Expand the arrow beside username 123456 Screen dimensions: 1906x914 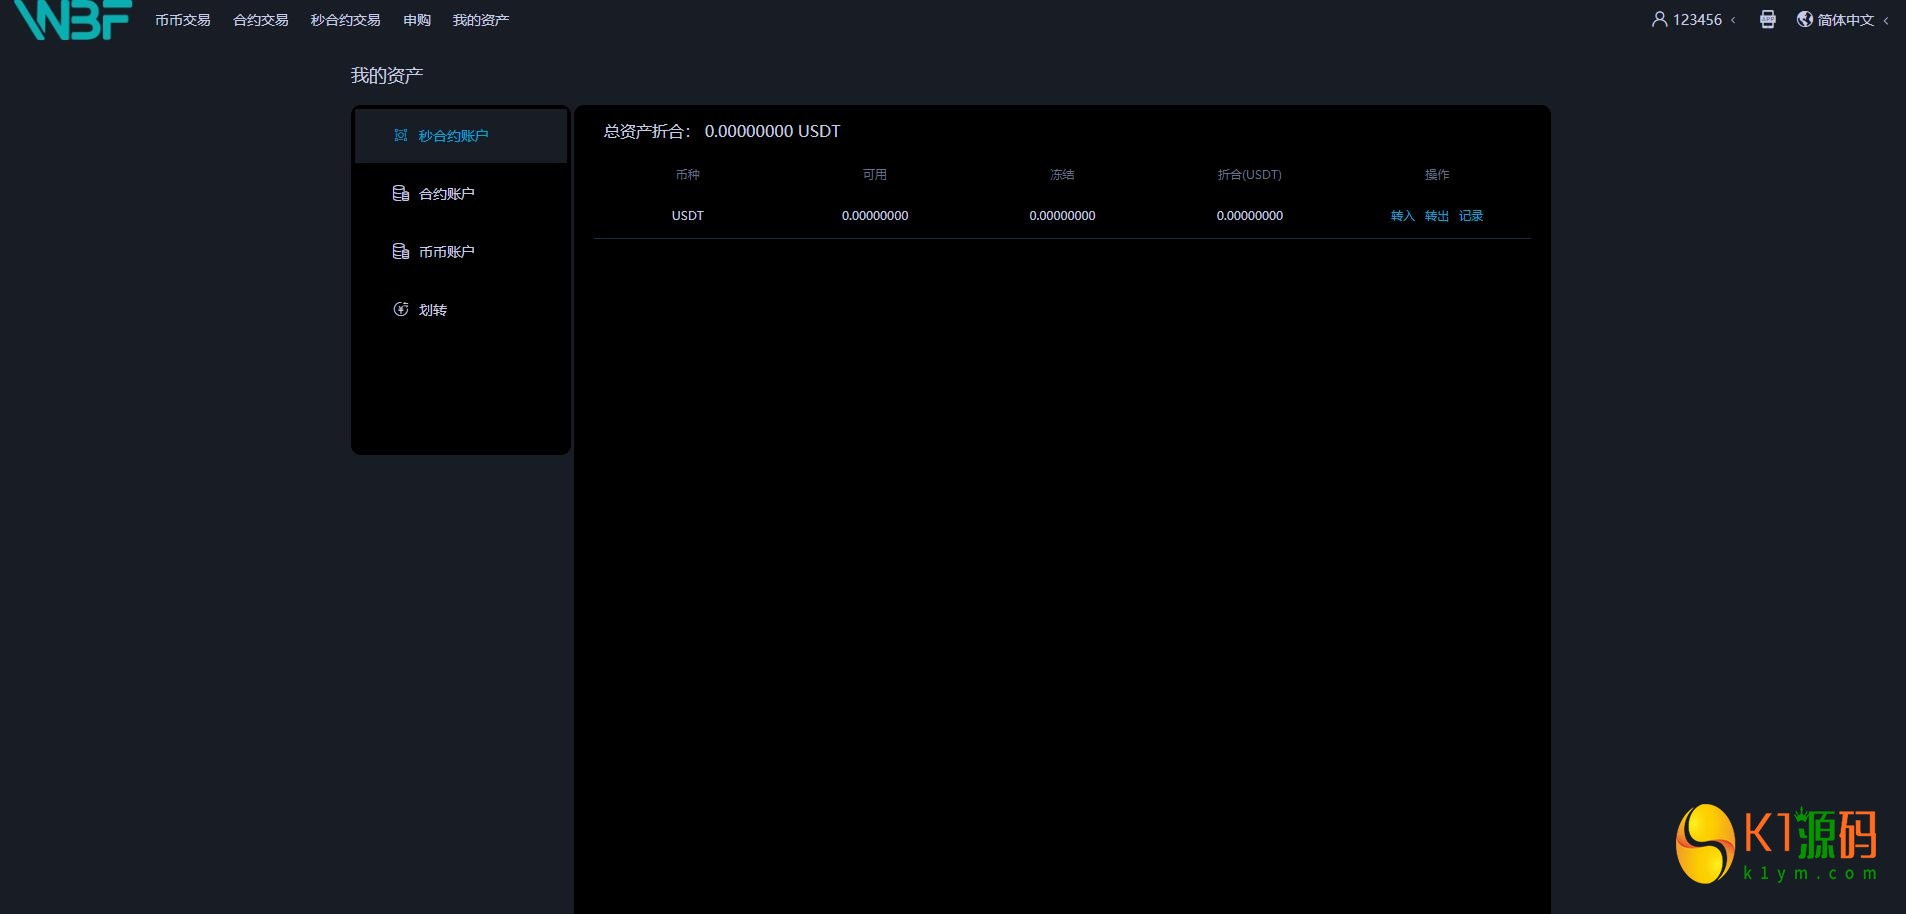(x=1733, y=20)
